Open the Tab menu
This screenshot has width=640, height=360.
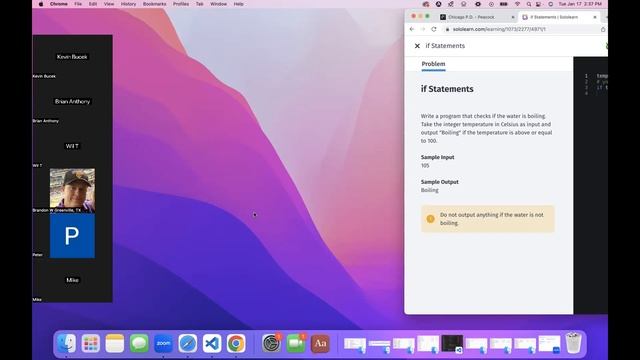pos(200,4)
